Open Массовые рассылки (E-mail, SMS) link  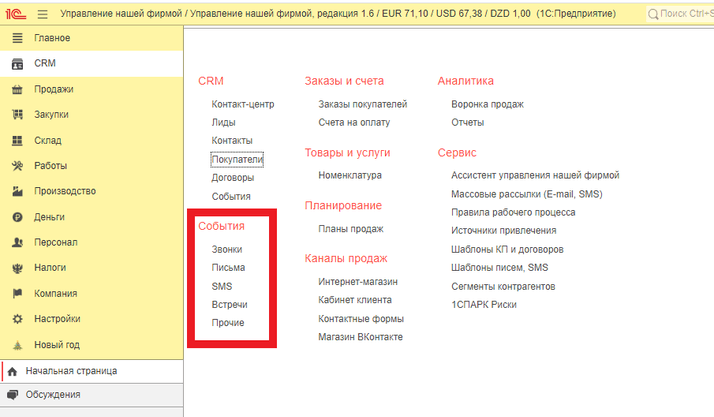click(526, 194)
